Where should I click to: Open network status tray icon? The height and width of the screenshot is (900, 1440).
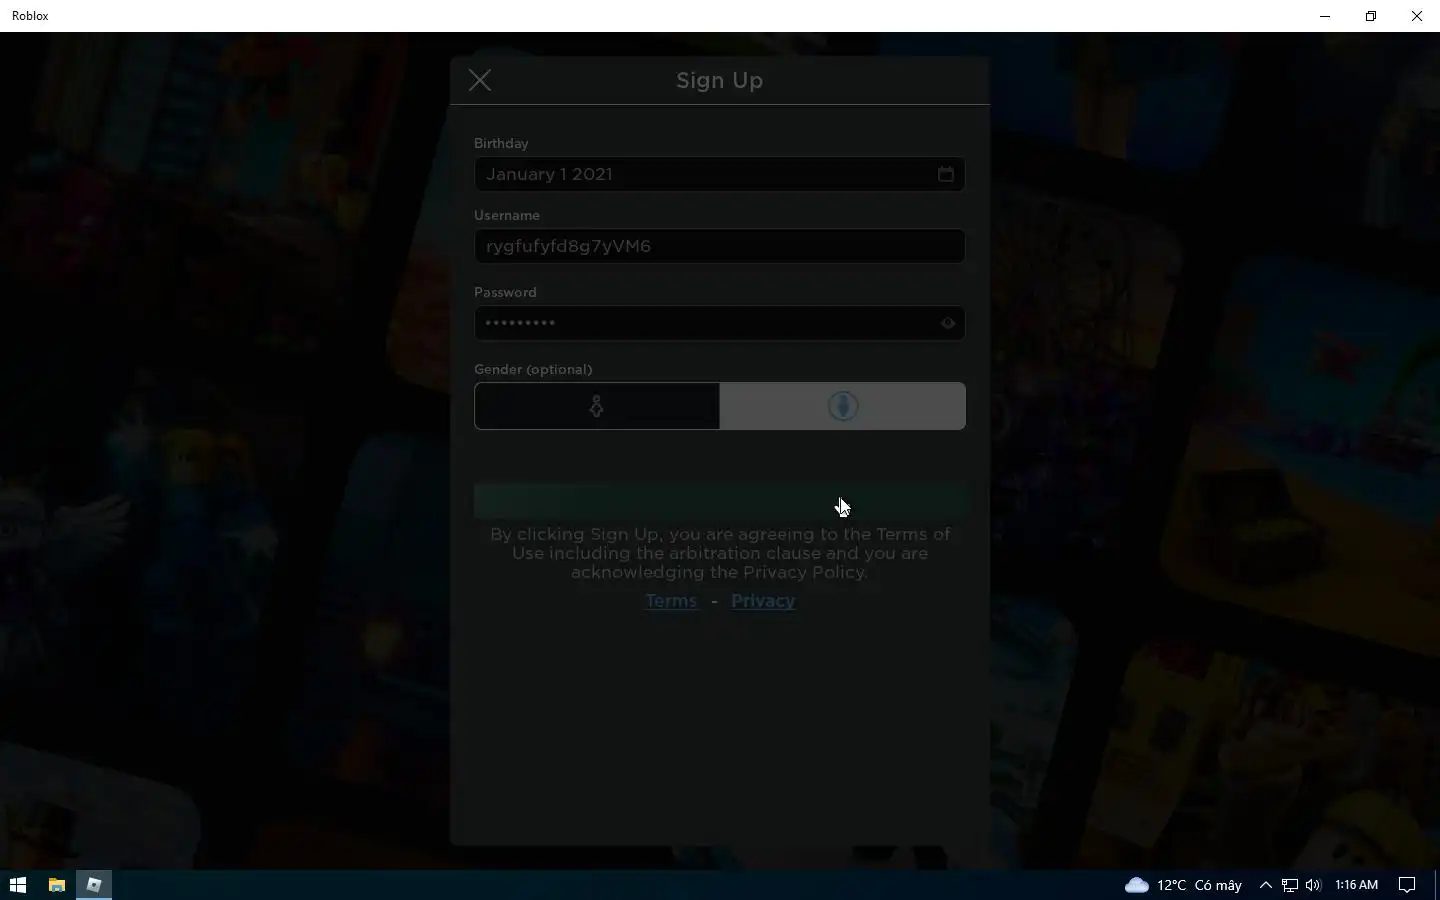tap(1290, 885)
